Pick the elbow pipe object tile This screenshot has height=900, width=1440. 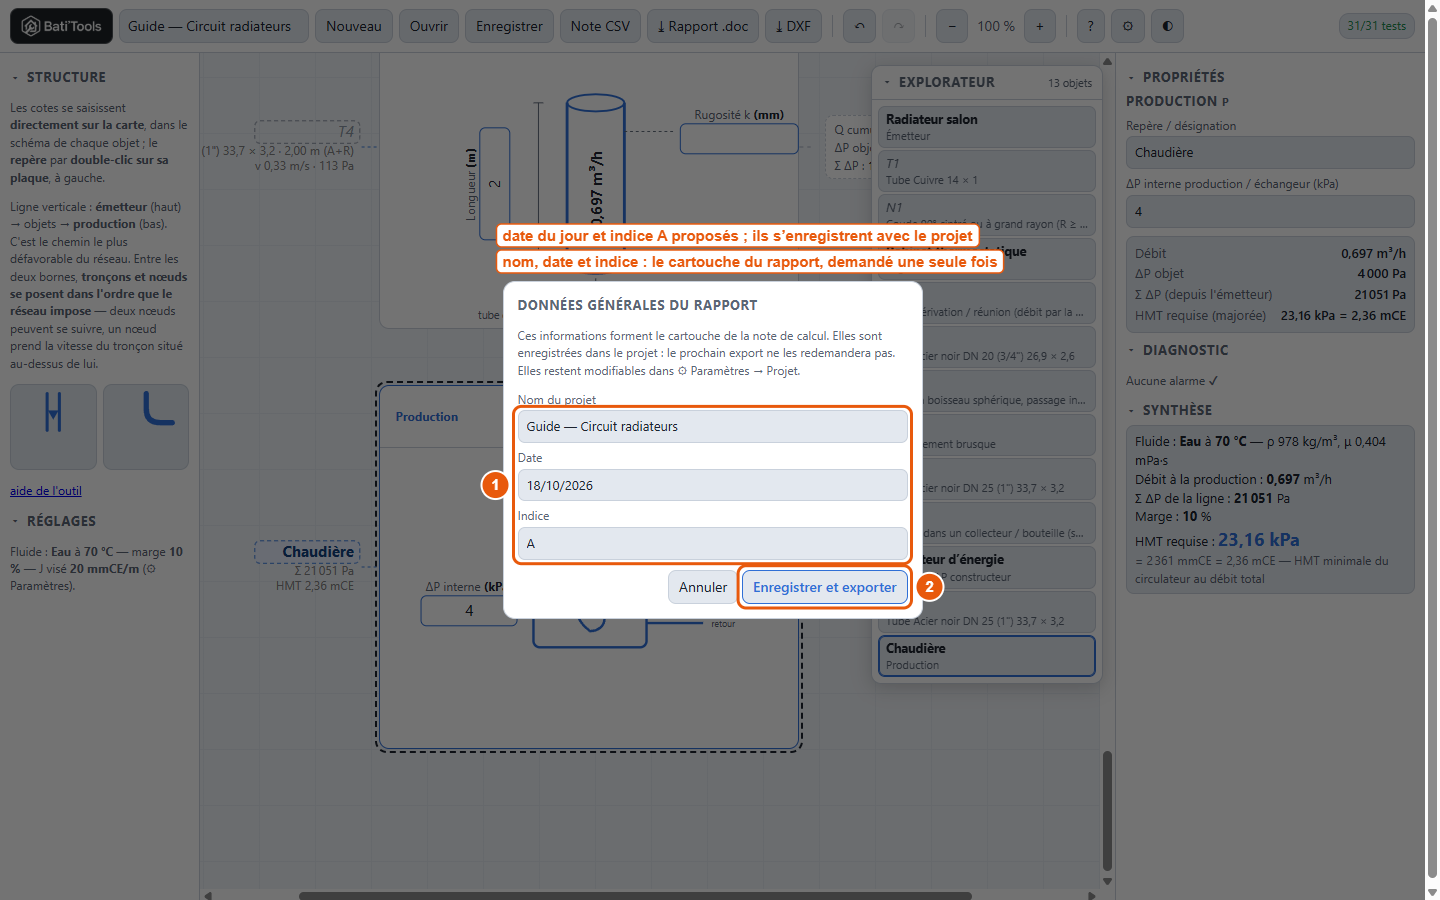[146, 427]
